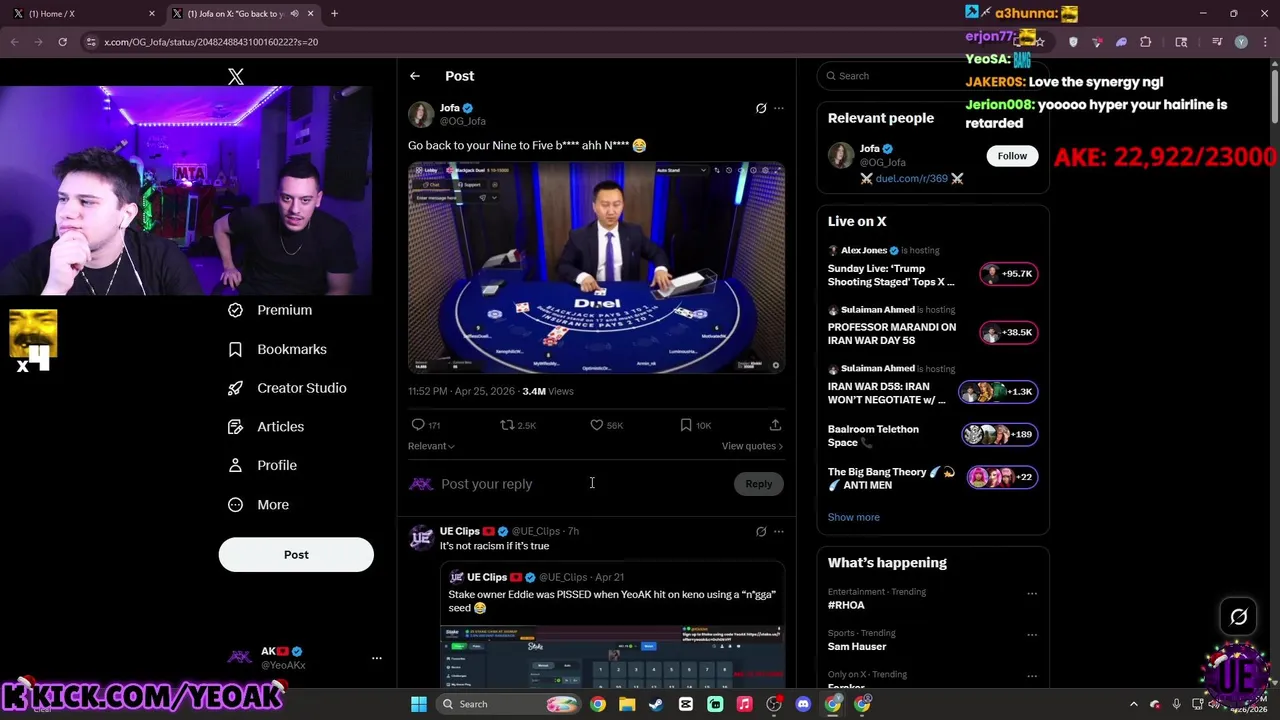Screen dimensions: 1280x720
Task: Open the browser extensions puzzle icon
Action: click(x=1146, y=42)
